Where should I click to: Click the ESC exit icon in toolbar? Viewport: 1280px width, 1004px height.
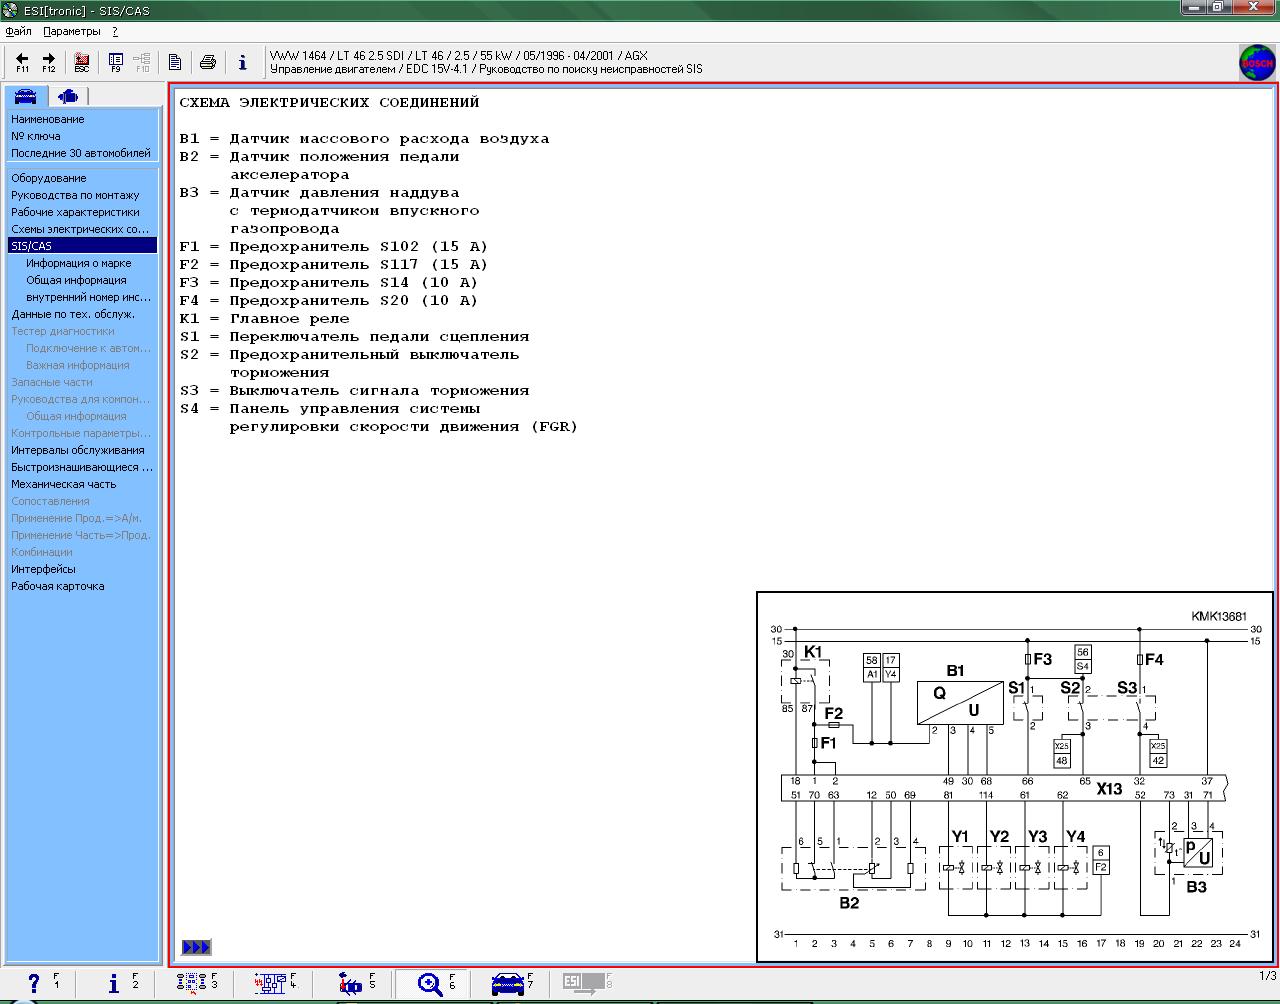[82, 62]
